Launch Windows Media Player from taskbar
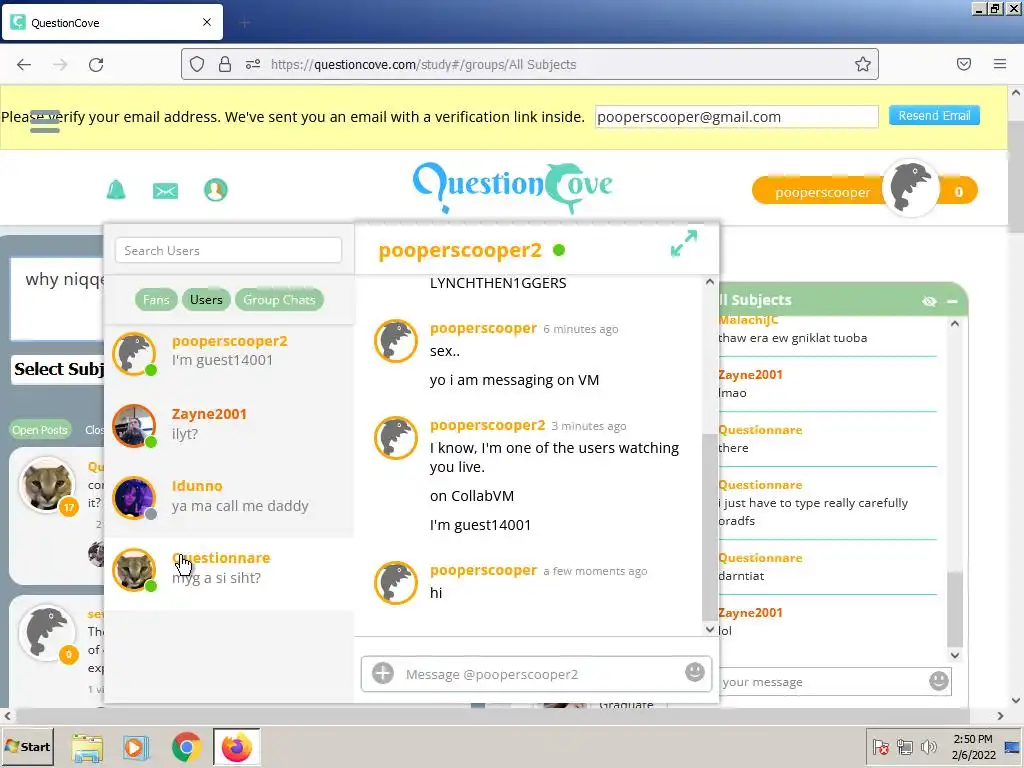 (x=136, y=747)
